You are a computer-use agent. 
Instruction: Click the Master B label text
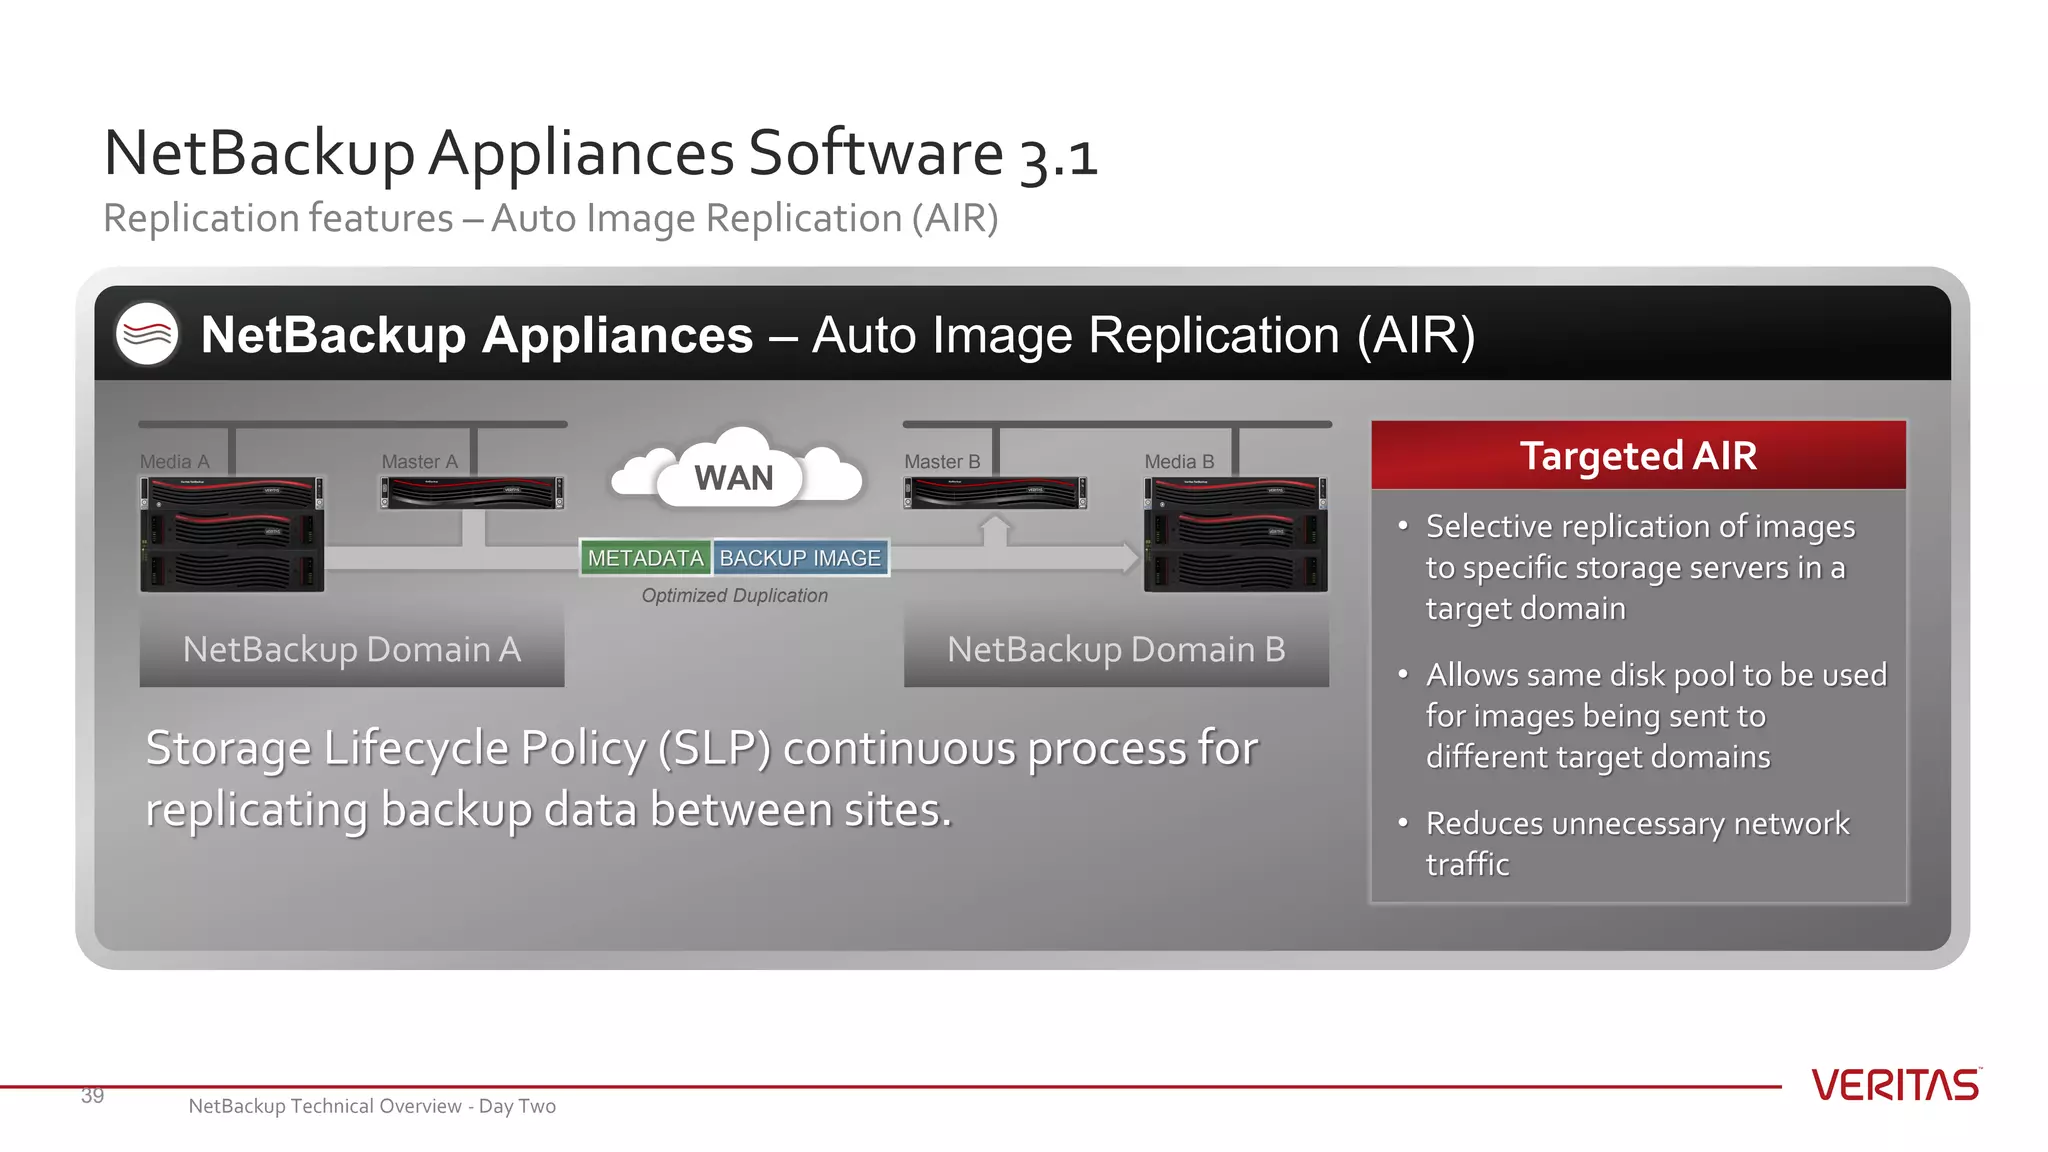tap(942, 462)
